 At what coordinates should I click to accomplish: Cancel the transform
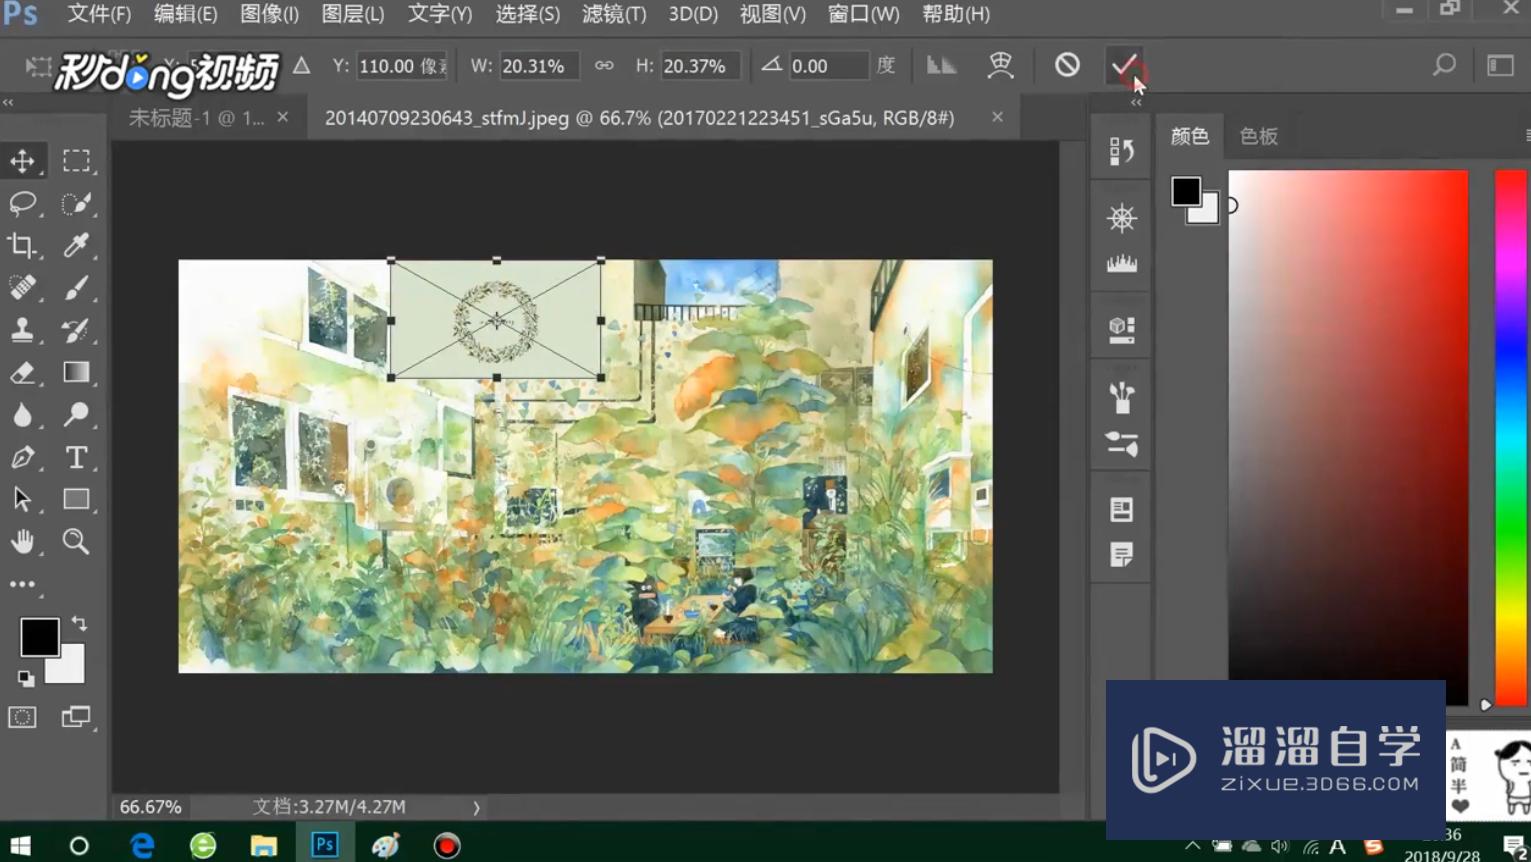pyautogui.click(x=1067, y=65)
